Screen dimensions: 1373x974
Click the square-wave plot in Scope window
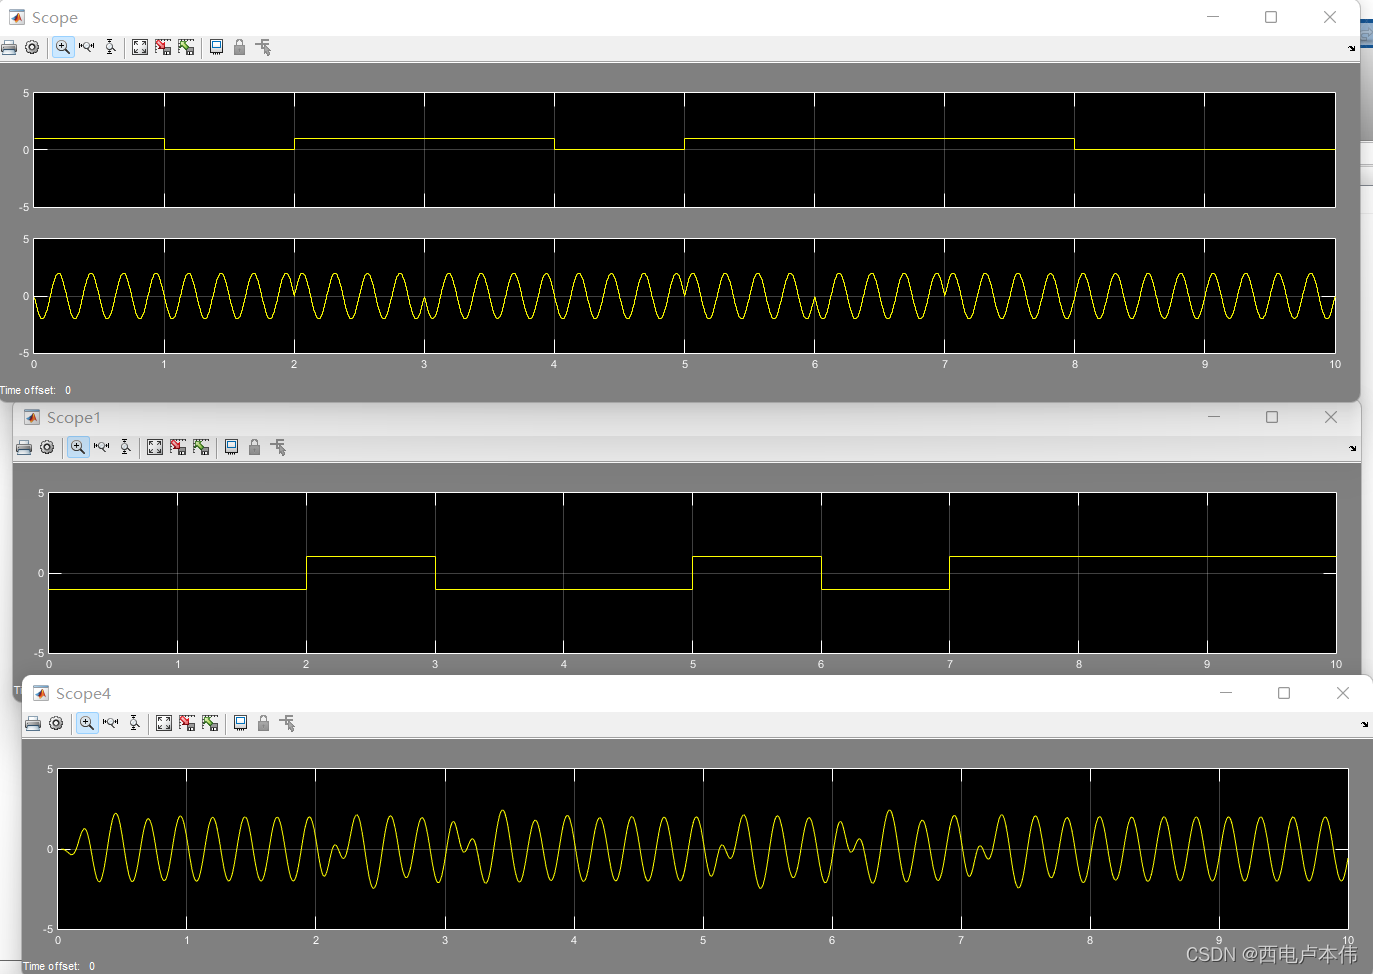(x=684, y=150)
